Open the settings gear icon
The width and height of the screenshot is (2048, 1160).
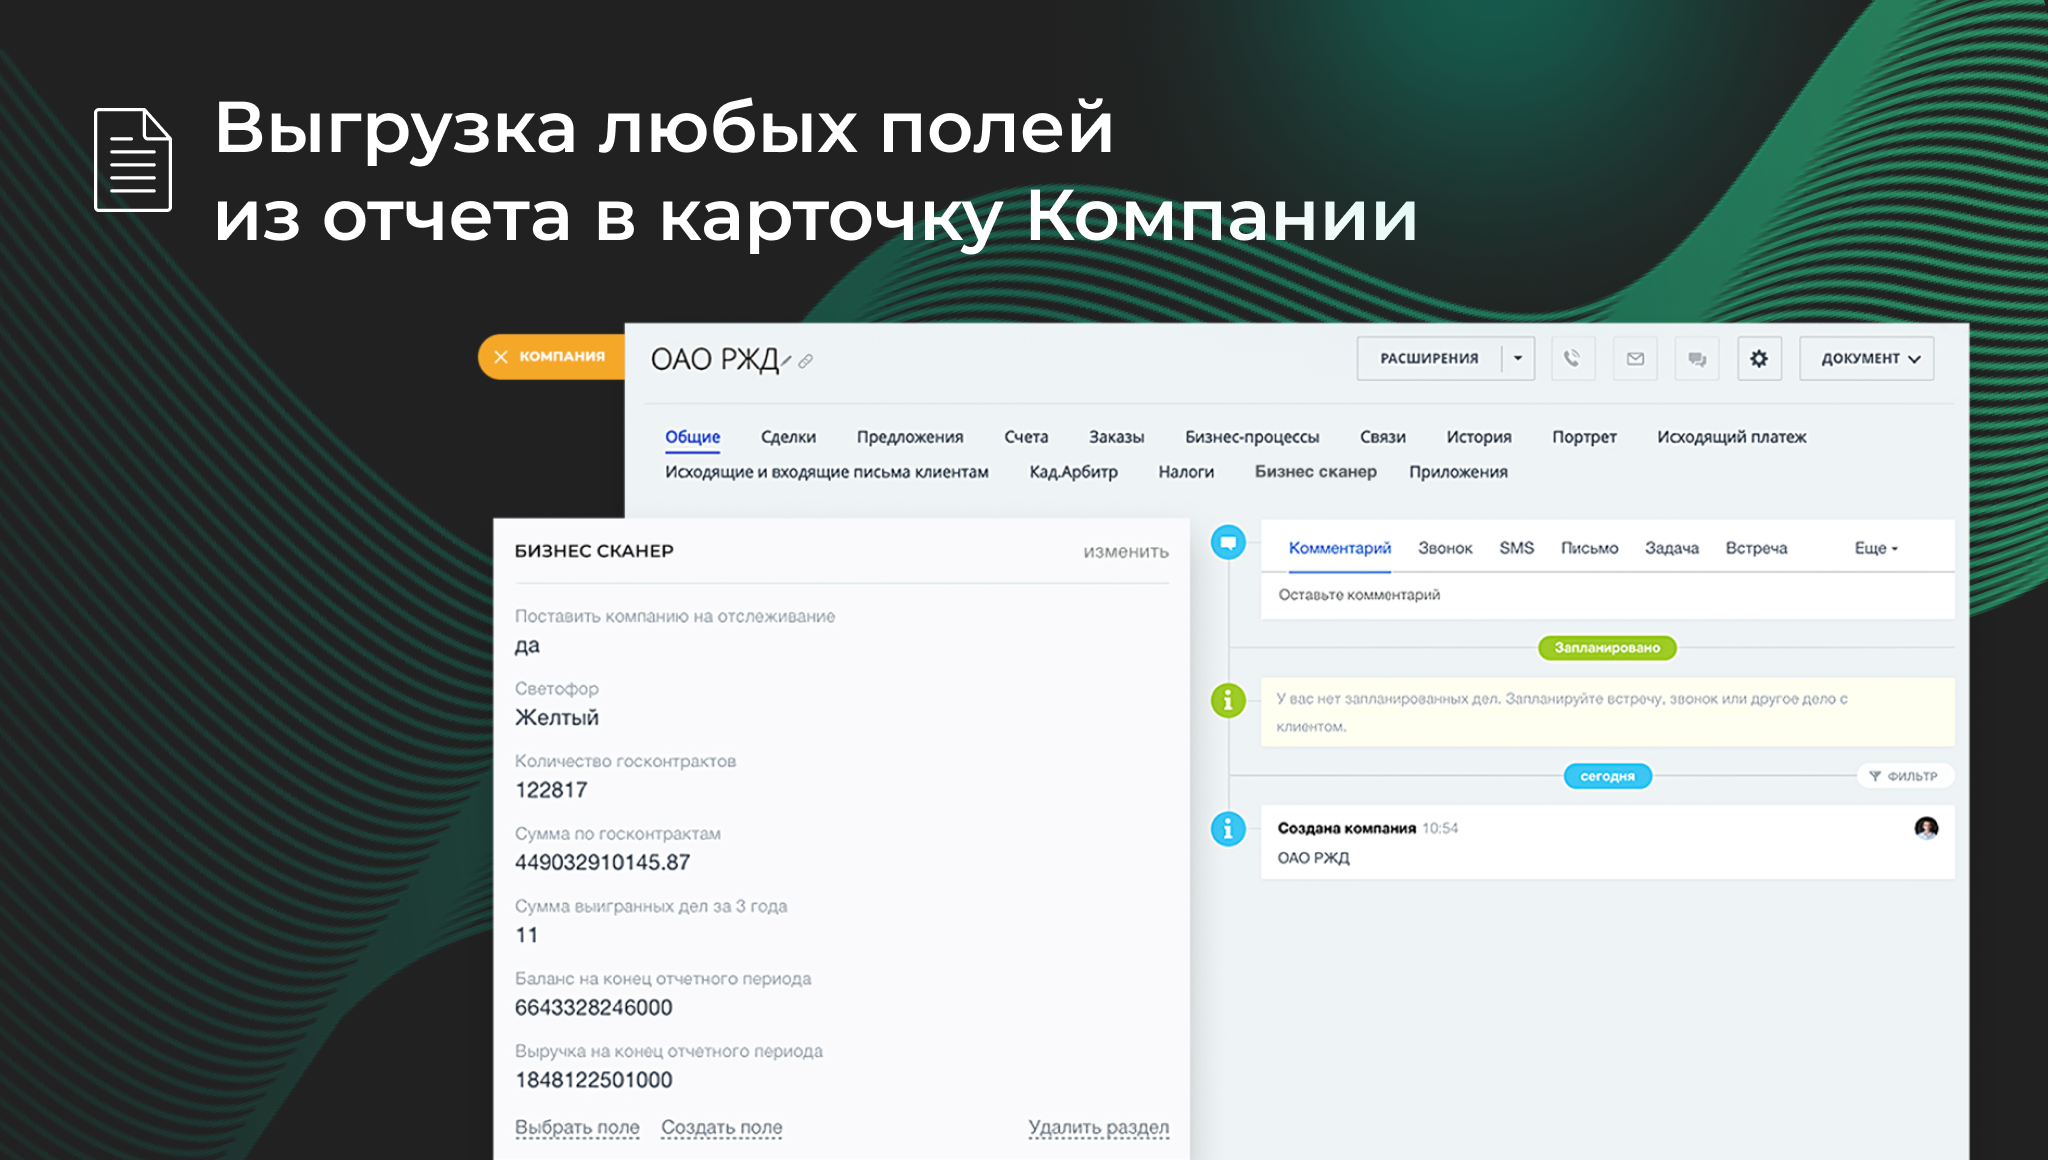pyautogui.click(x=1759, y=358)
